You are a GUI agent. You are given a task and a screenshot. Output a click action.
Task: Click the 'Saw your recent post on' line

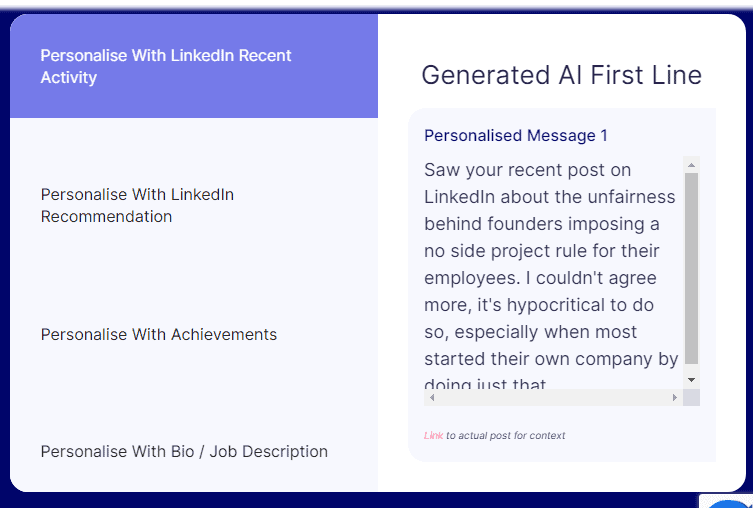point(527,170)
